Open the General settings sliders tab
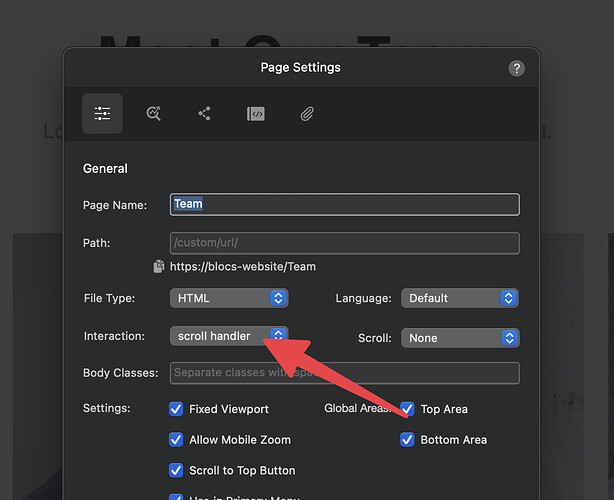 (x=103, y=114)
